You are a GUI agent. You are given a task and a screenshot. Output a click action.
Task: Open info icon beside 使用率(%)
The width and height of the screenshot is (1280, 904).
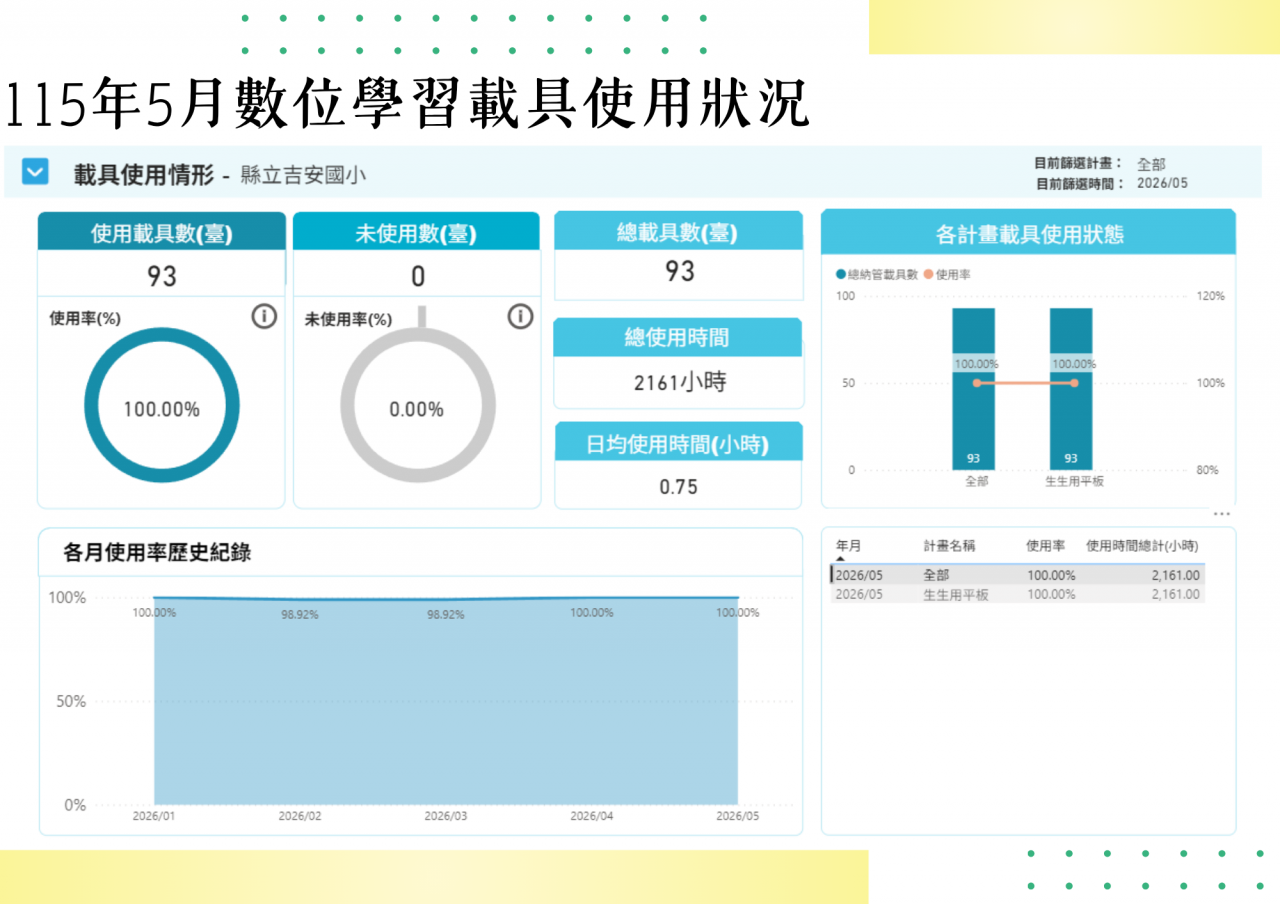click(x=263, y=317)
